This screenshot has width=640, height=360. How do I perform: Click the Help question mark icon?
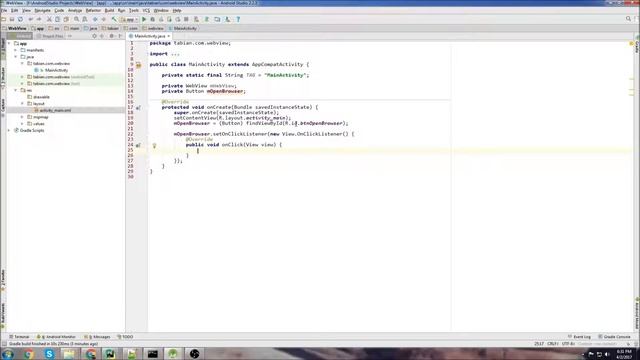238,19
